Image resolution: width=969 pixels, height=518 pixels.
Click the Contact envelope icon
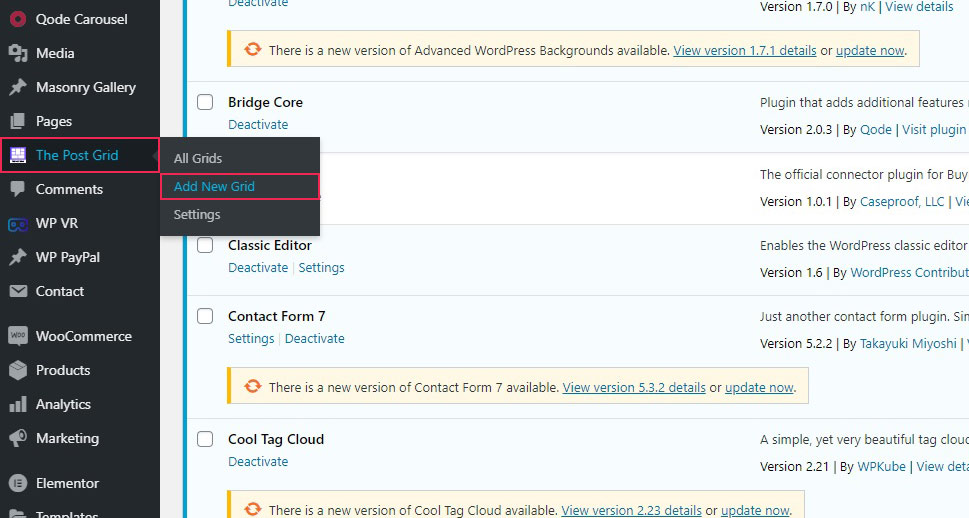point(18,291)
